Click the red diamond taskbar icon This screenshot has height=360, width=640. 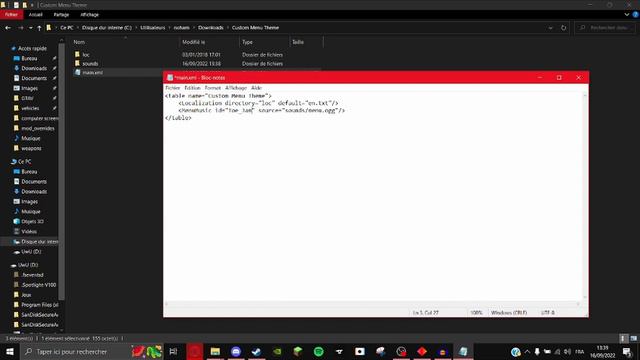pos(422,351)
